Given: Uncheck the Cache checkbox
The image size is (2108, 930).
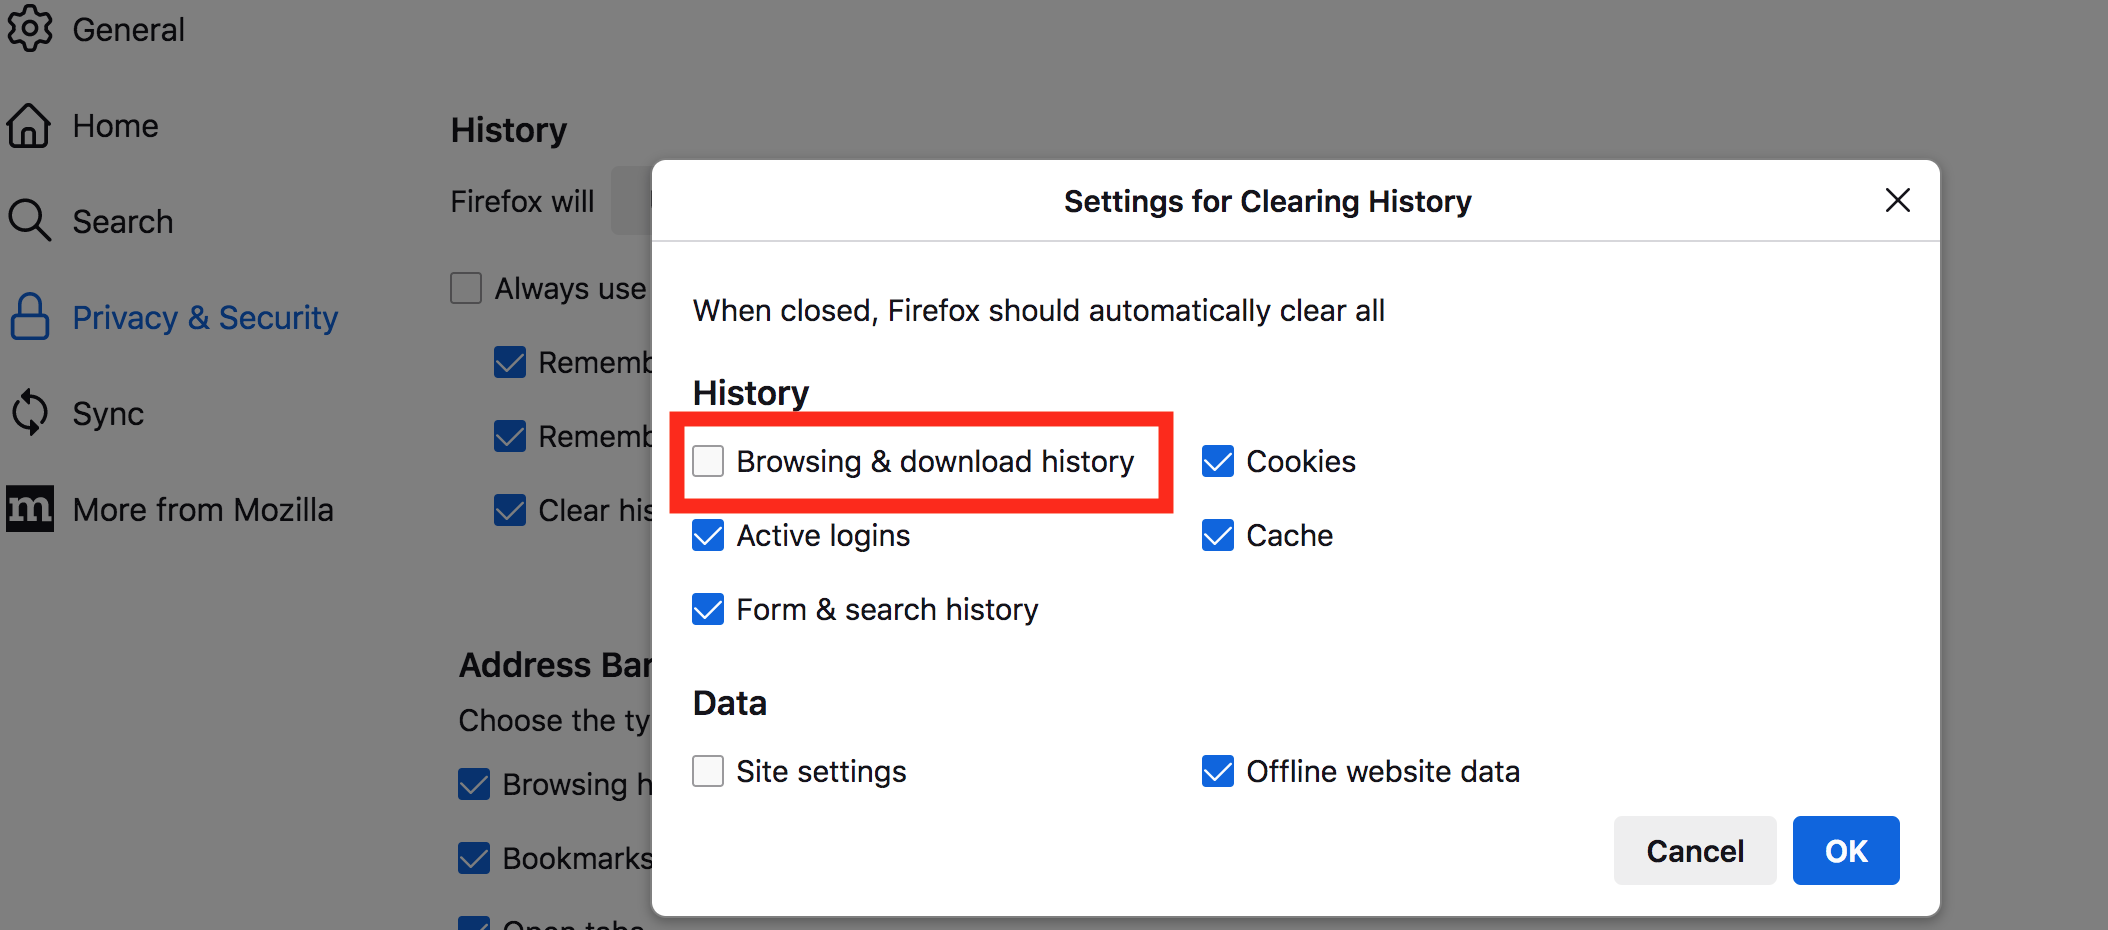Looking at the screenshot, I should 1218,535.
